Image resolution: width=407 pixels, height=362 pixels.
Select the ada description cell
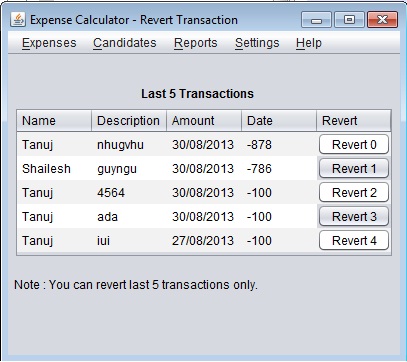129,217
